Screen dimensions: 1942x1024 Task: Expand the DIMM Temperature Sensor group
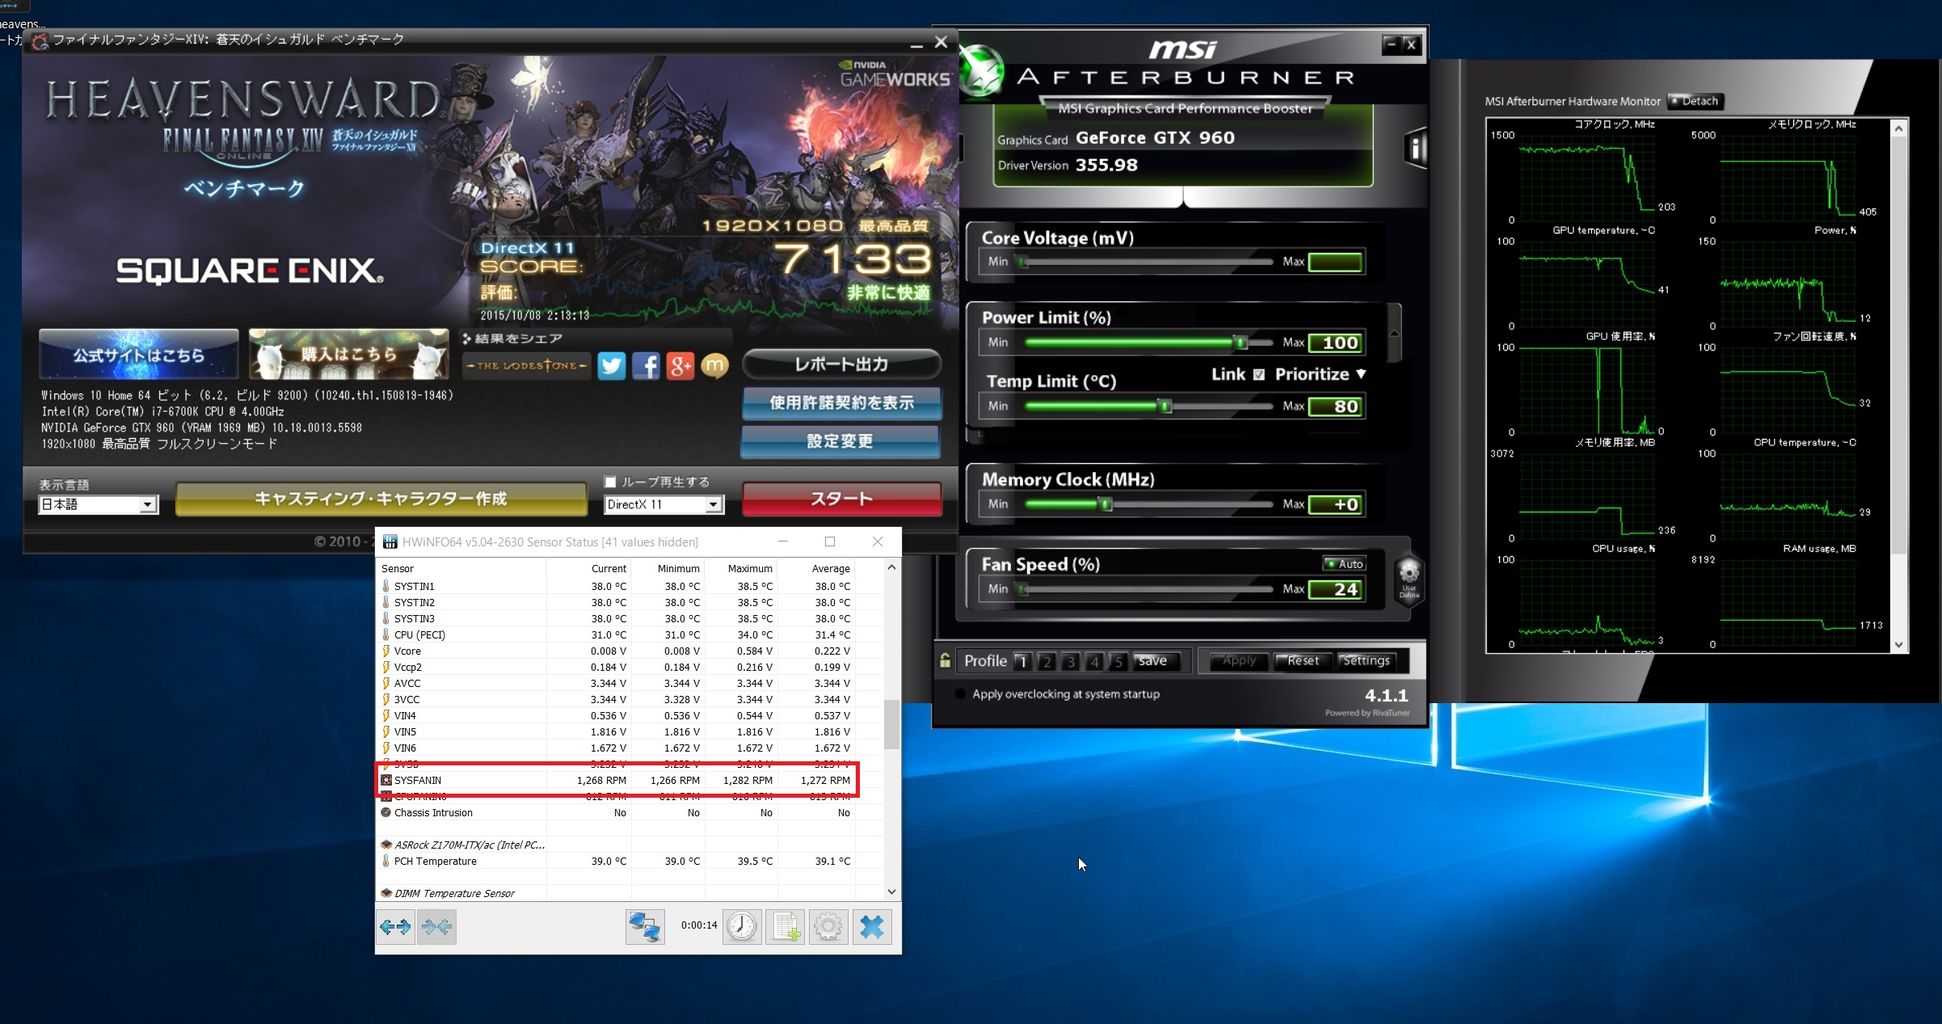[386, 893]
